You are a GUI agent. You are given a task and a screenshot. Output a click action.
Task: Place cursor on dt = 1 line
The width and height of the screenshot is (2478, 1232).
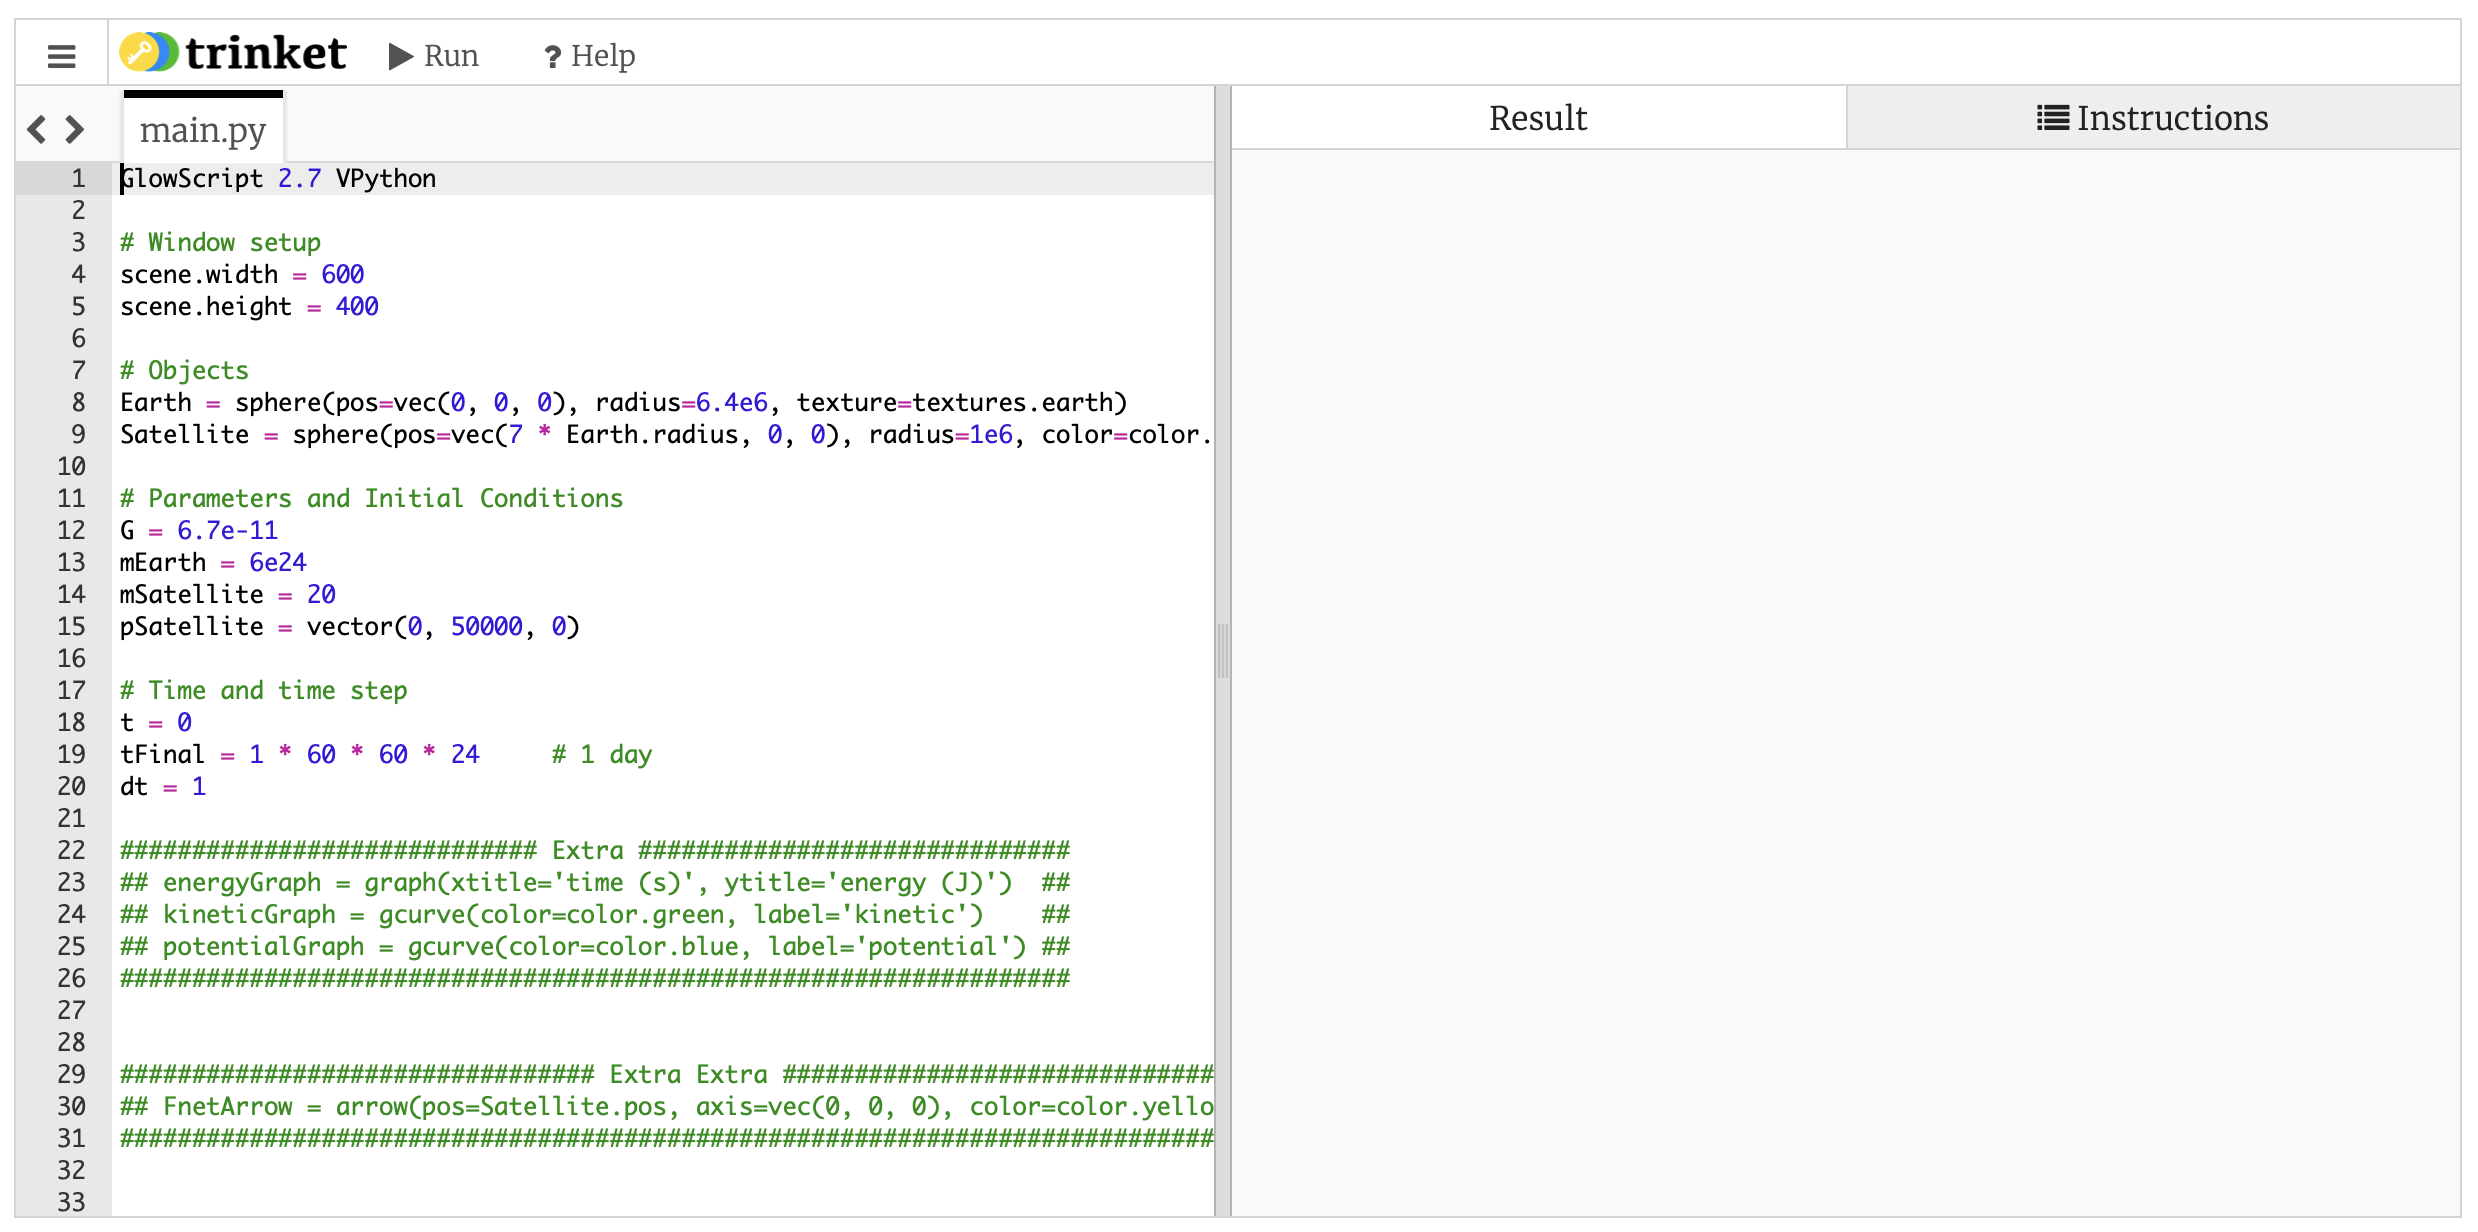click(163, 786)
